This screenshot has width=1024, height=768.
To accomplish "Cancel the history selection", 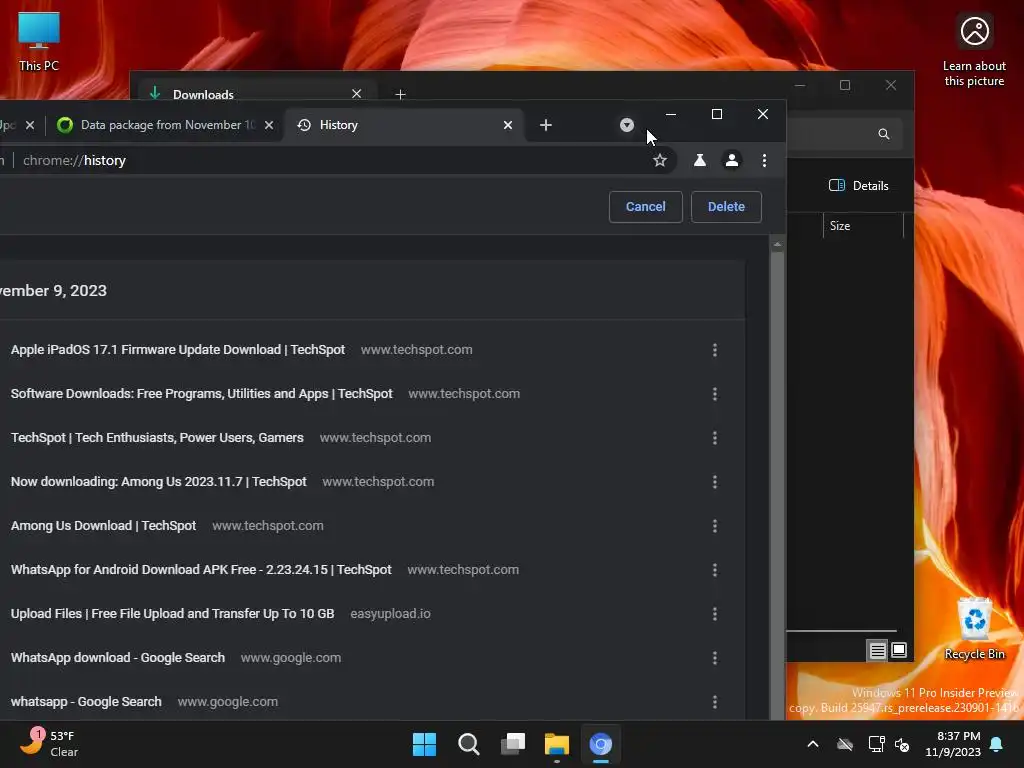I will coord(645,206).
